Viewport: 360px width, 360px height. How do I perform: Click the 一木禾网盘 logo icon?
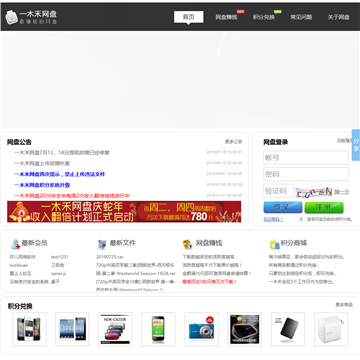click(12, 17)
